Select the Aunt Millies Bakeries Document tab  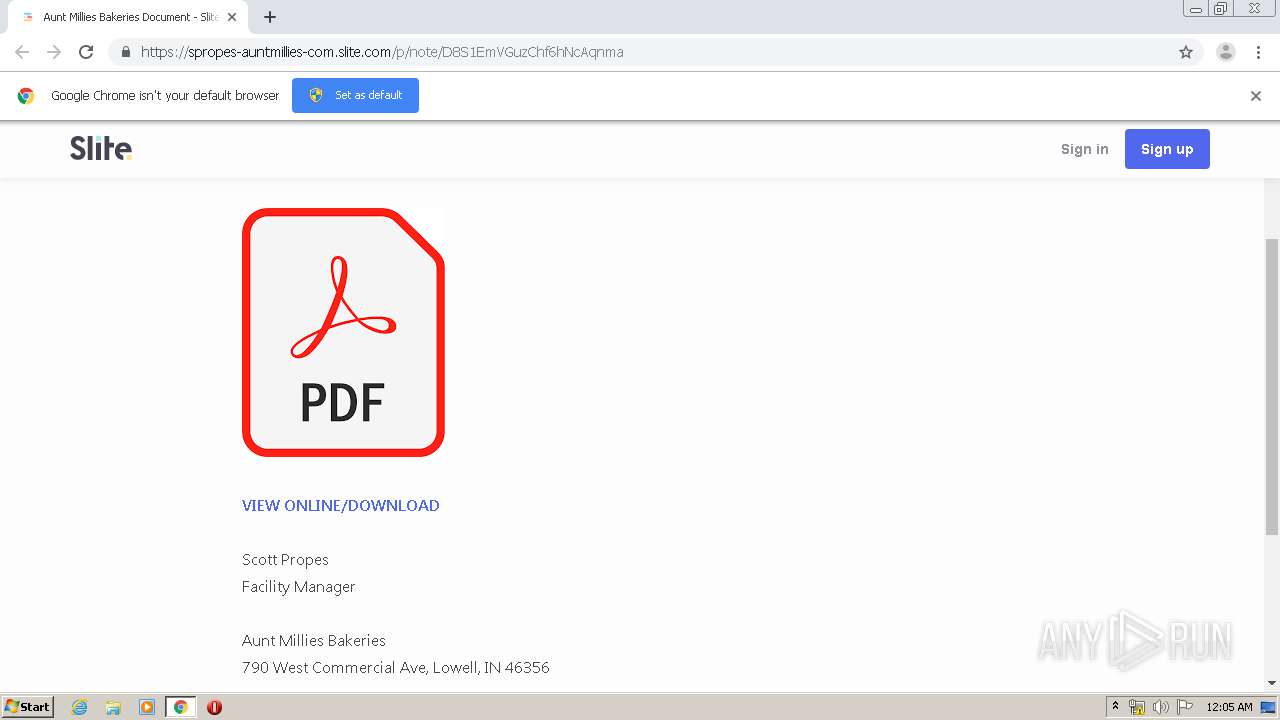pos(127,17)
